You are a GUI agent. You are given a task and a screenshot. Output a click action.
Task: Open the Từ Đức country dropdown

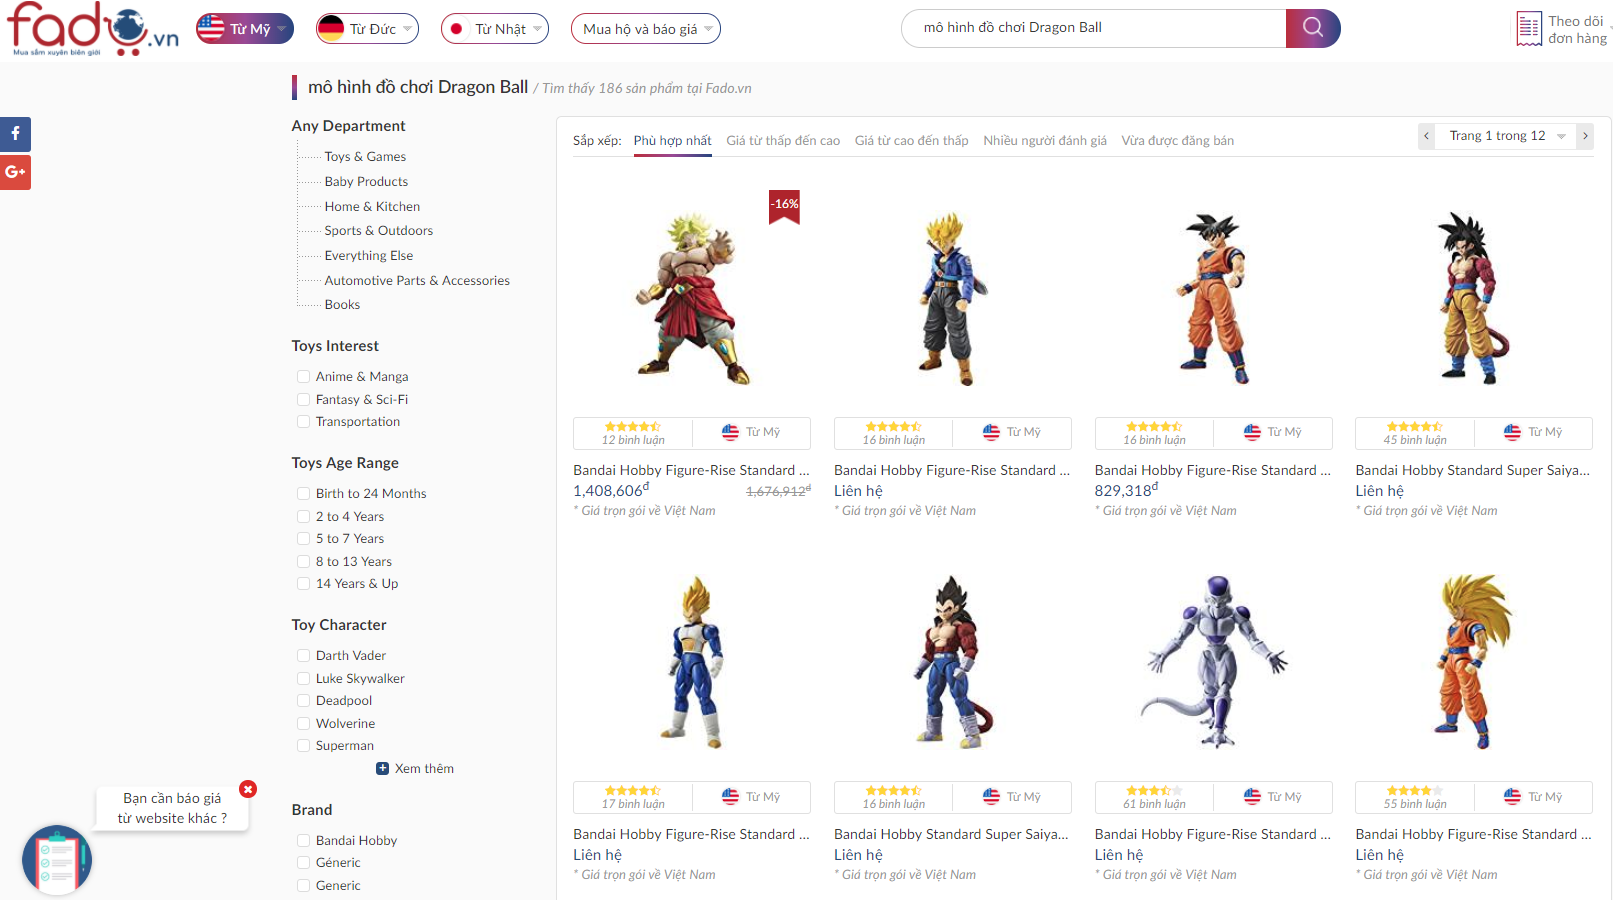click(367, 29)
